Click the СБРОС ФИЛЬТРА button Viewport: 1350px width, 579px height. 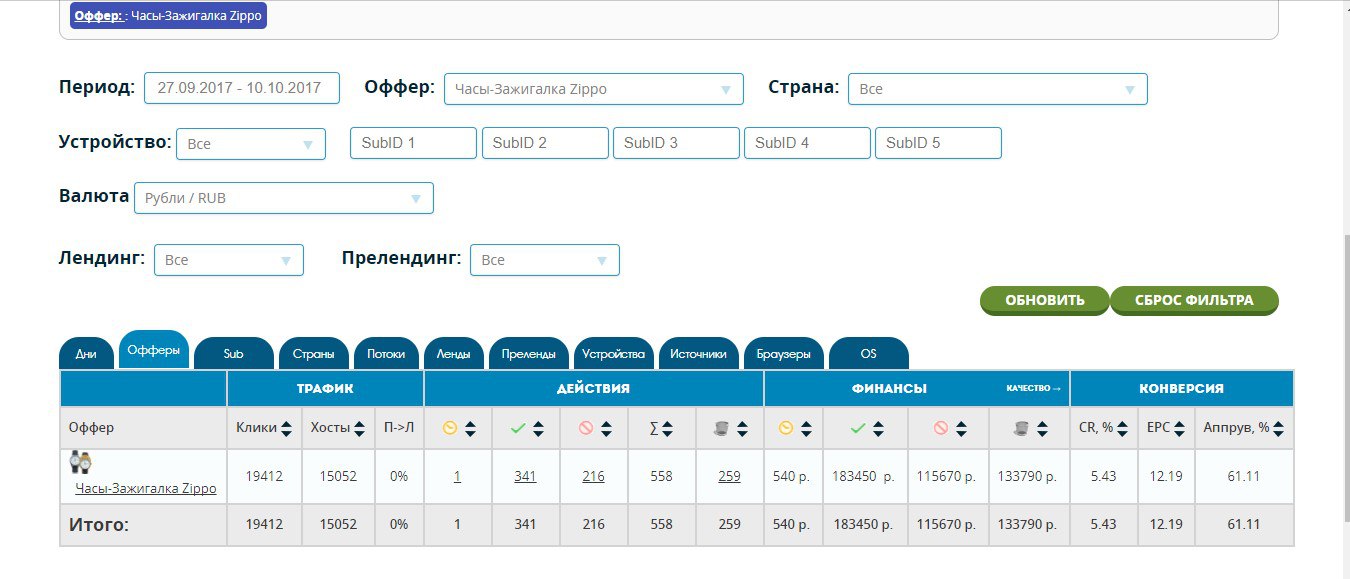pos(1194,300)
